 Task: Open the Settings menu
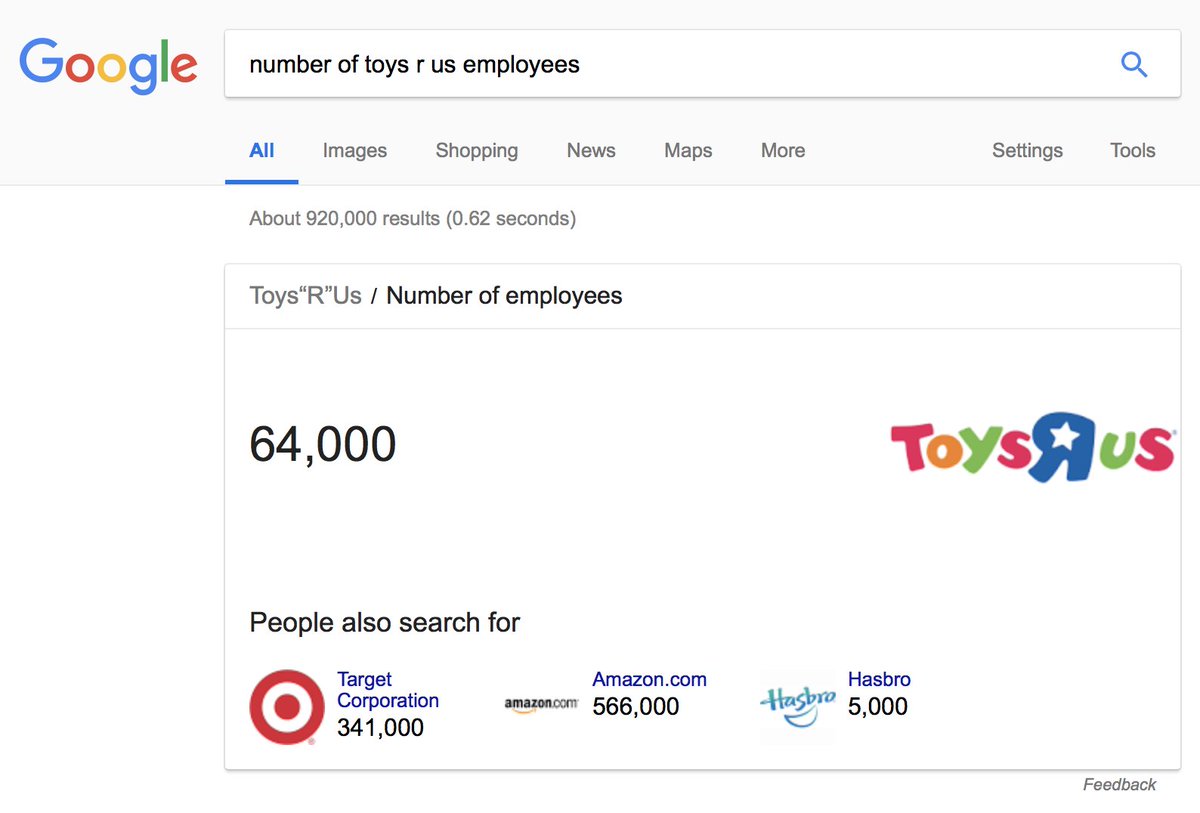click(x=1027, y=151)
